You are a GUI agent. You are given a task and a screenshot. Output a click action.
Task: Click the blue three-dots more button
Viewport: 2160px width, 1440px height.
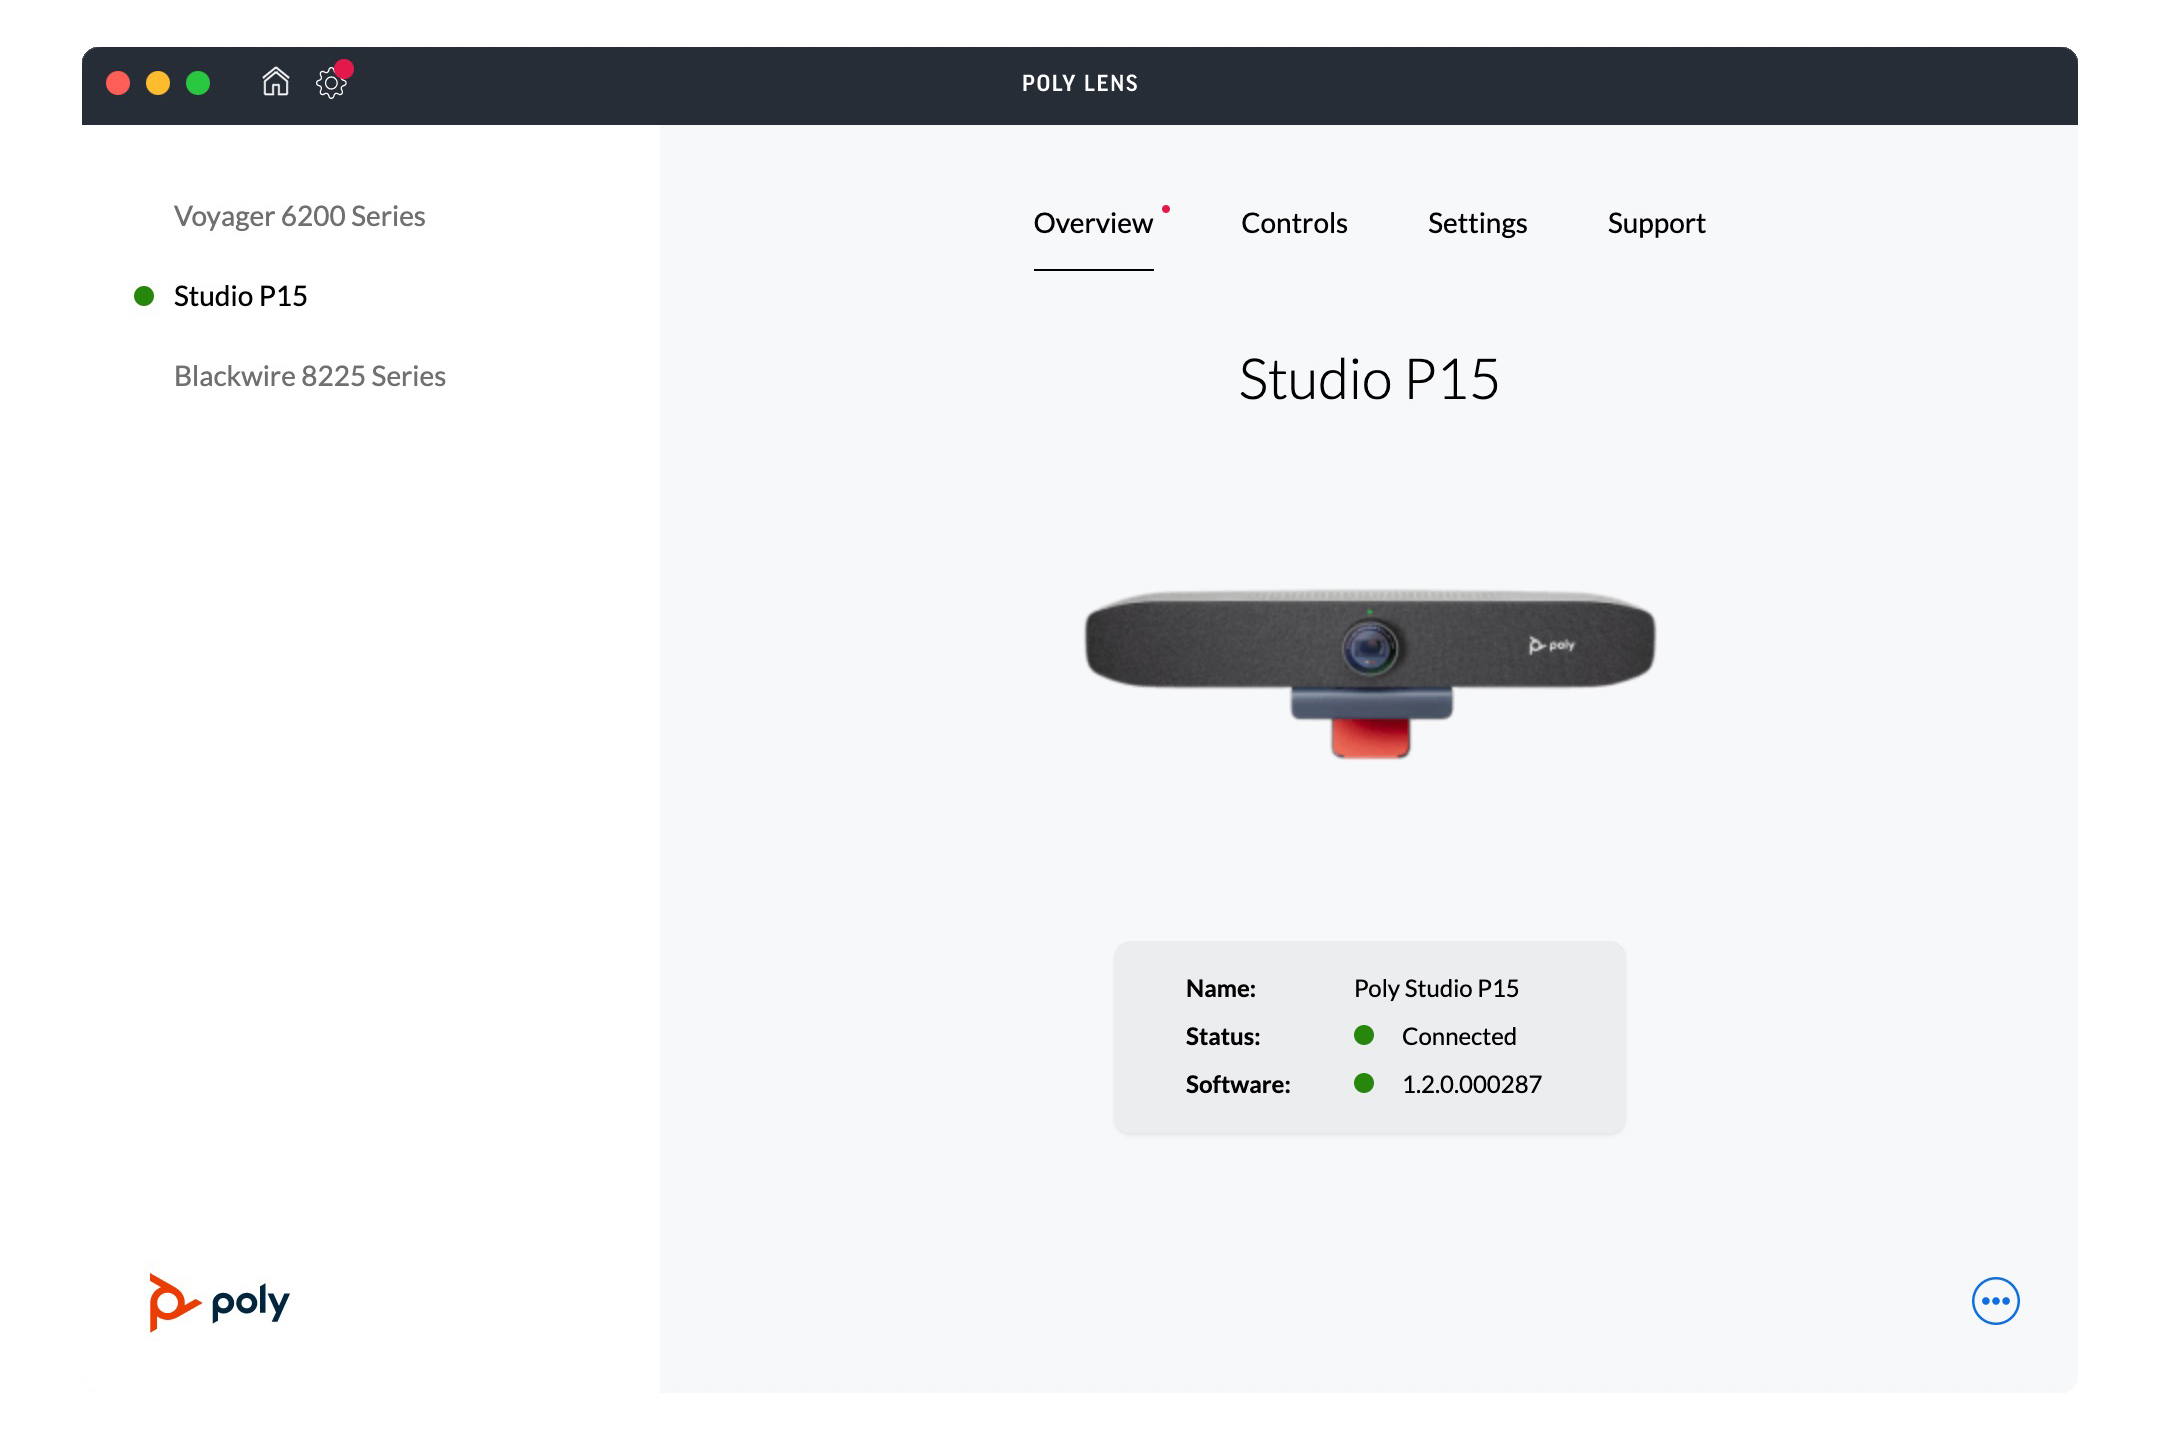1995,1301
